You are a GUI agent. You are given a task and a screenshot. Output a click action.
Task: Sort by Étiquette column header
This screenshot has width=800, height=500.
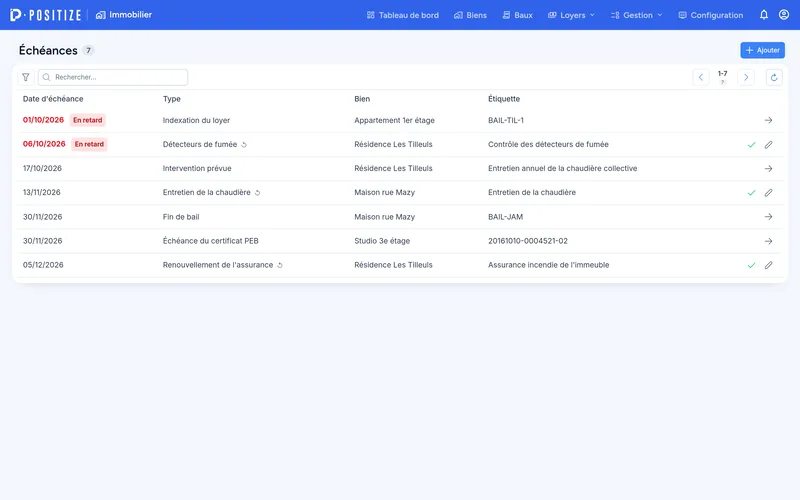pyautogui.click(x=504, y=99)
